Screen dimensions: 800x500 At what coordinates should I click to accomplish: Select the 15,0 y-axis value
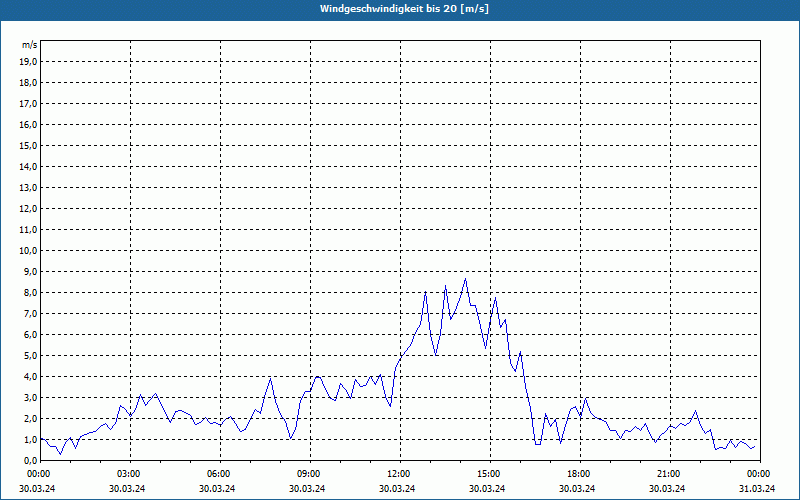click(28, 145)
